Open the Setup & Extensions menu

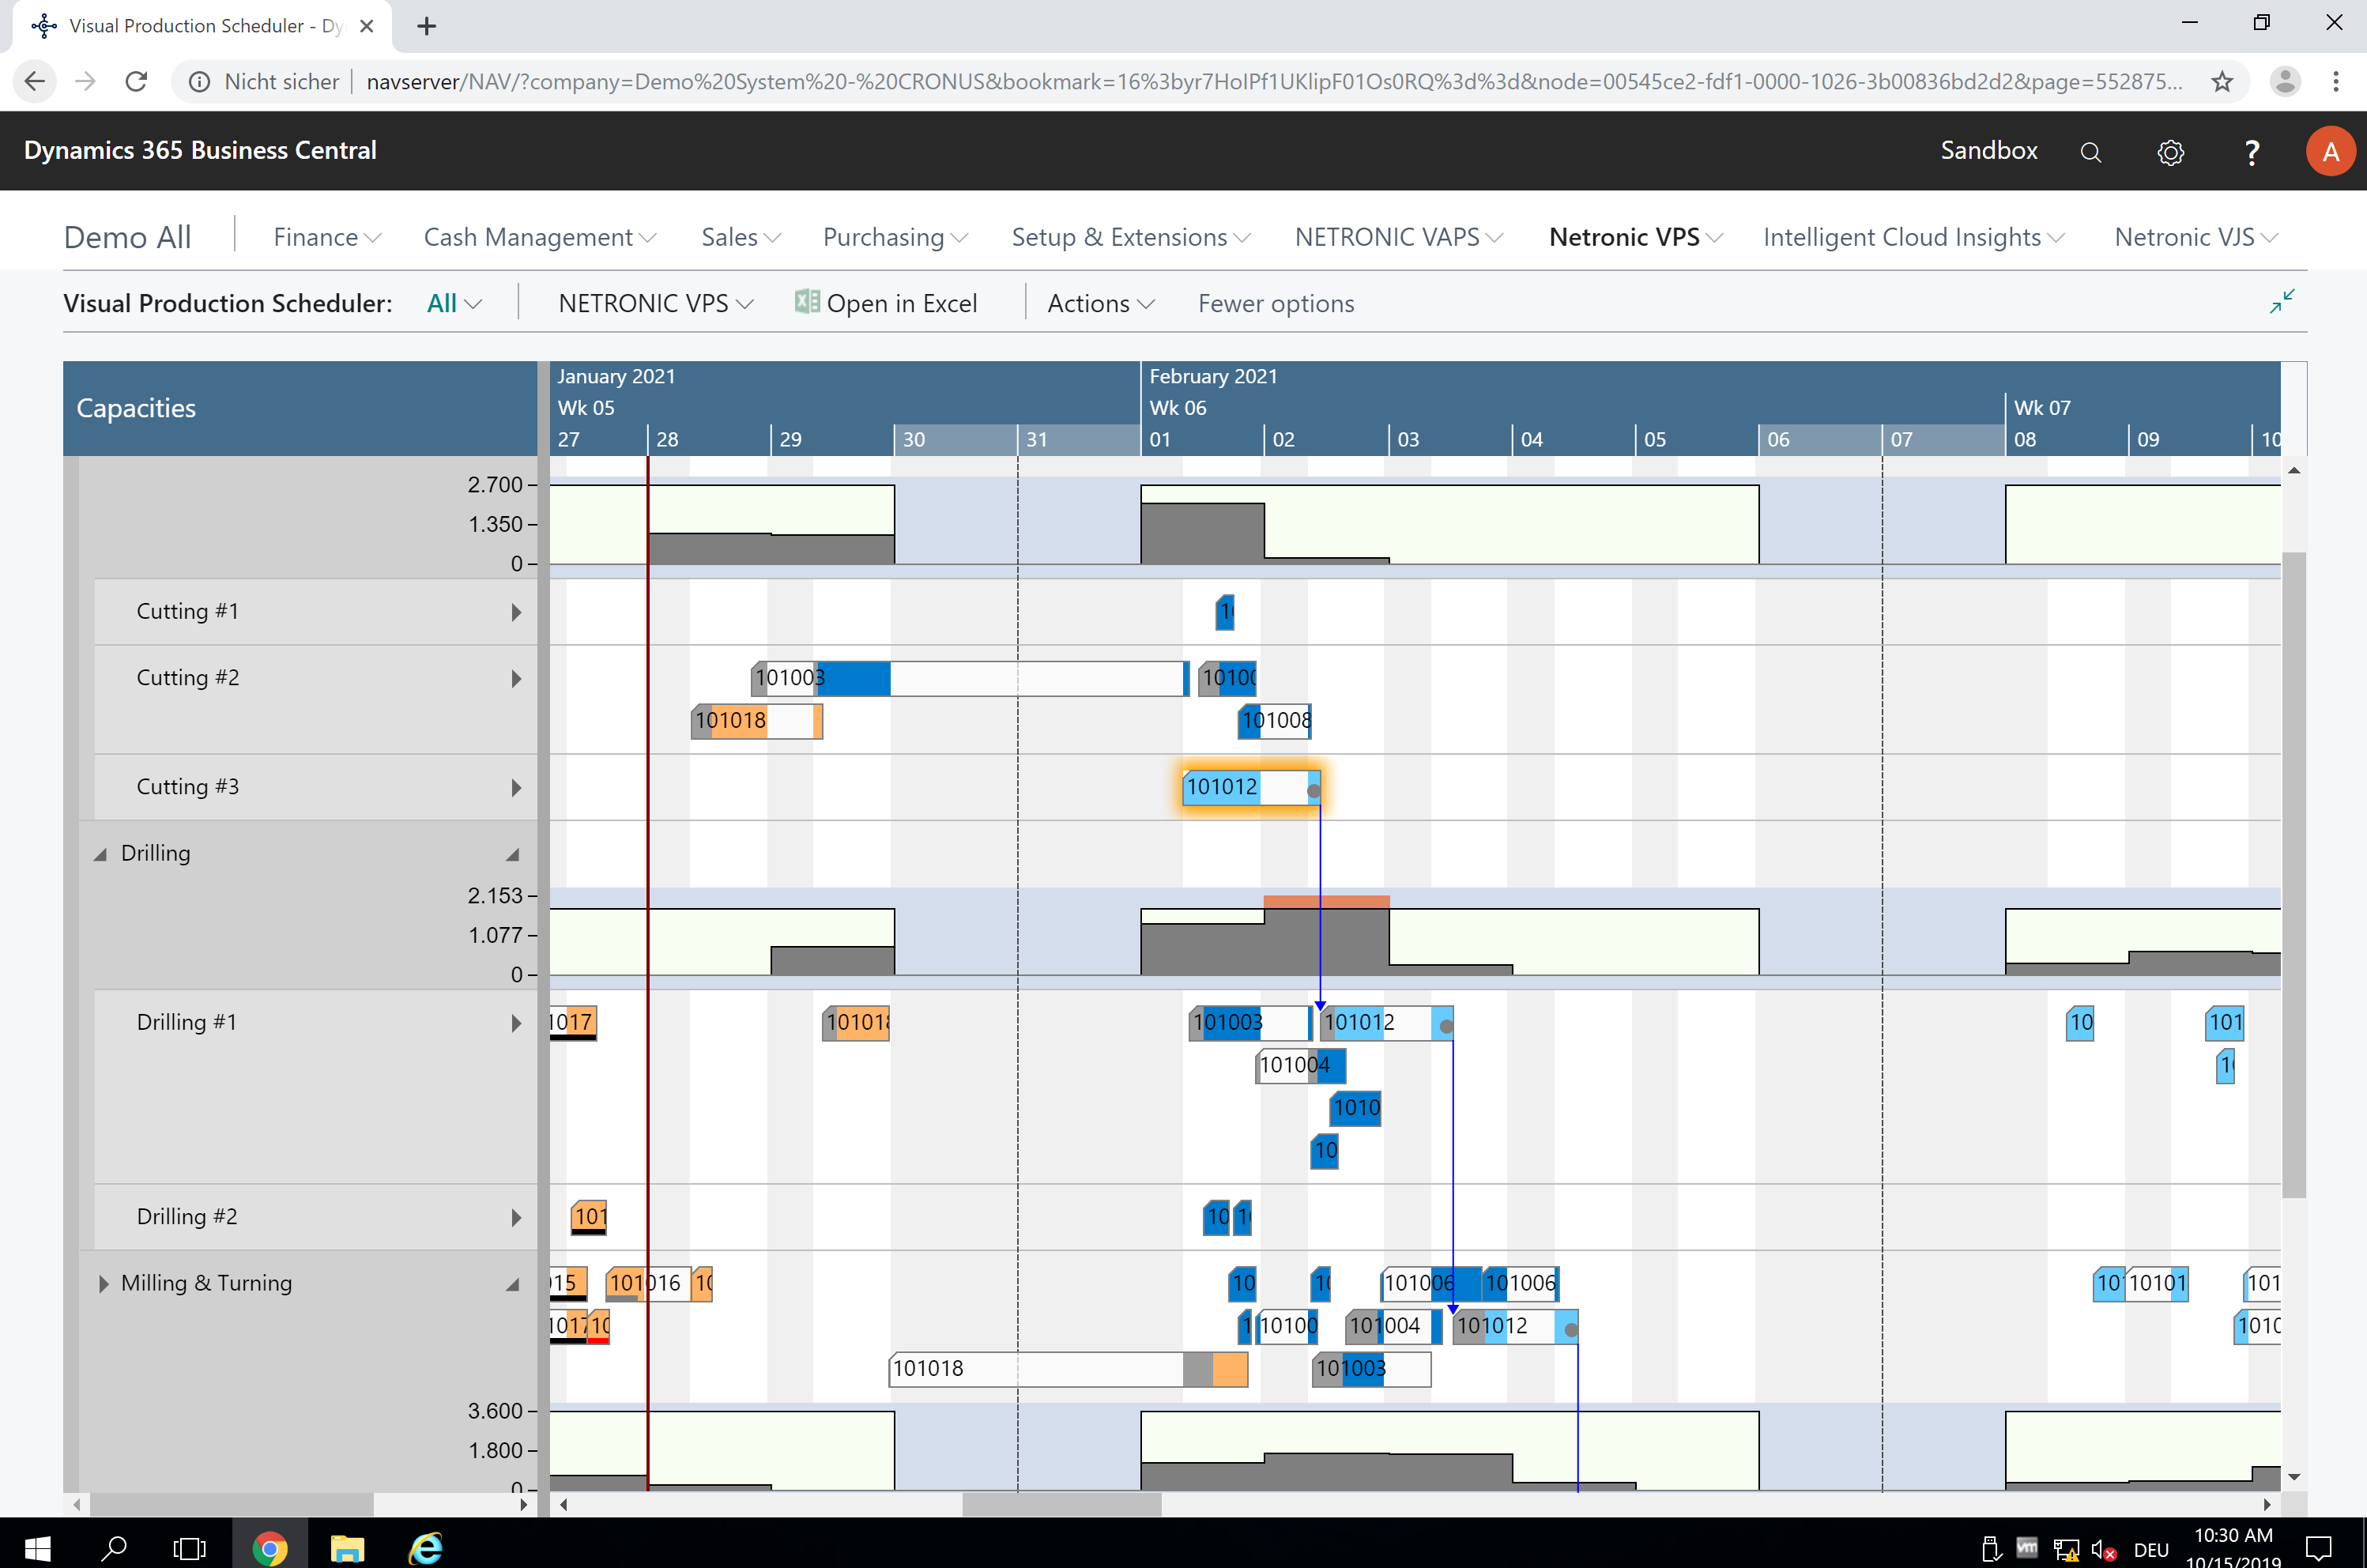(x=1129, y=237)
